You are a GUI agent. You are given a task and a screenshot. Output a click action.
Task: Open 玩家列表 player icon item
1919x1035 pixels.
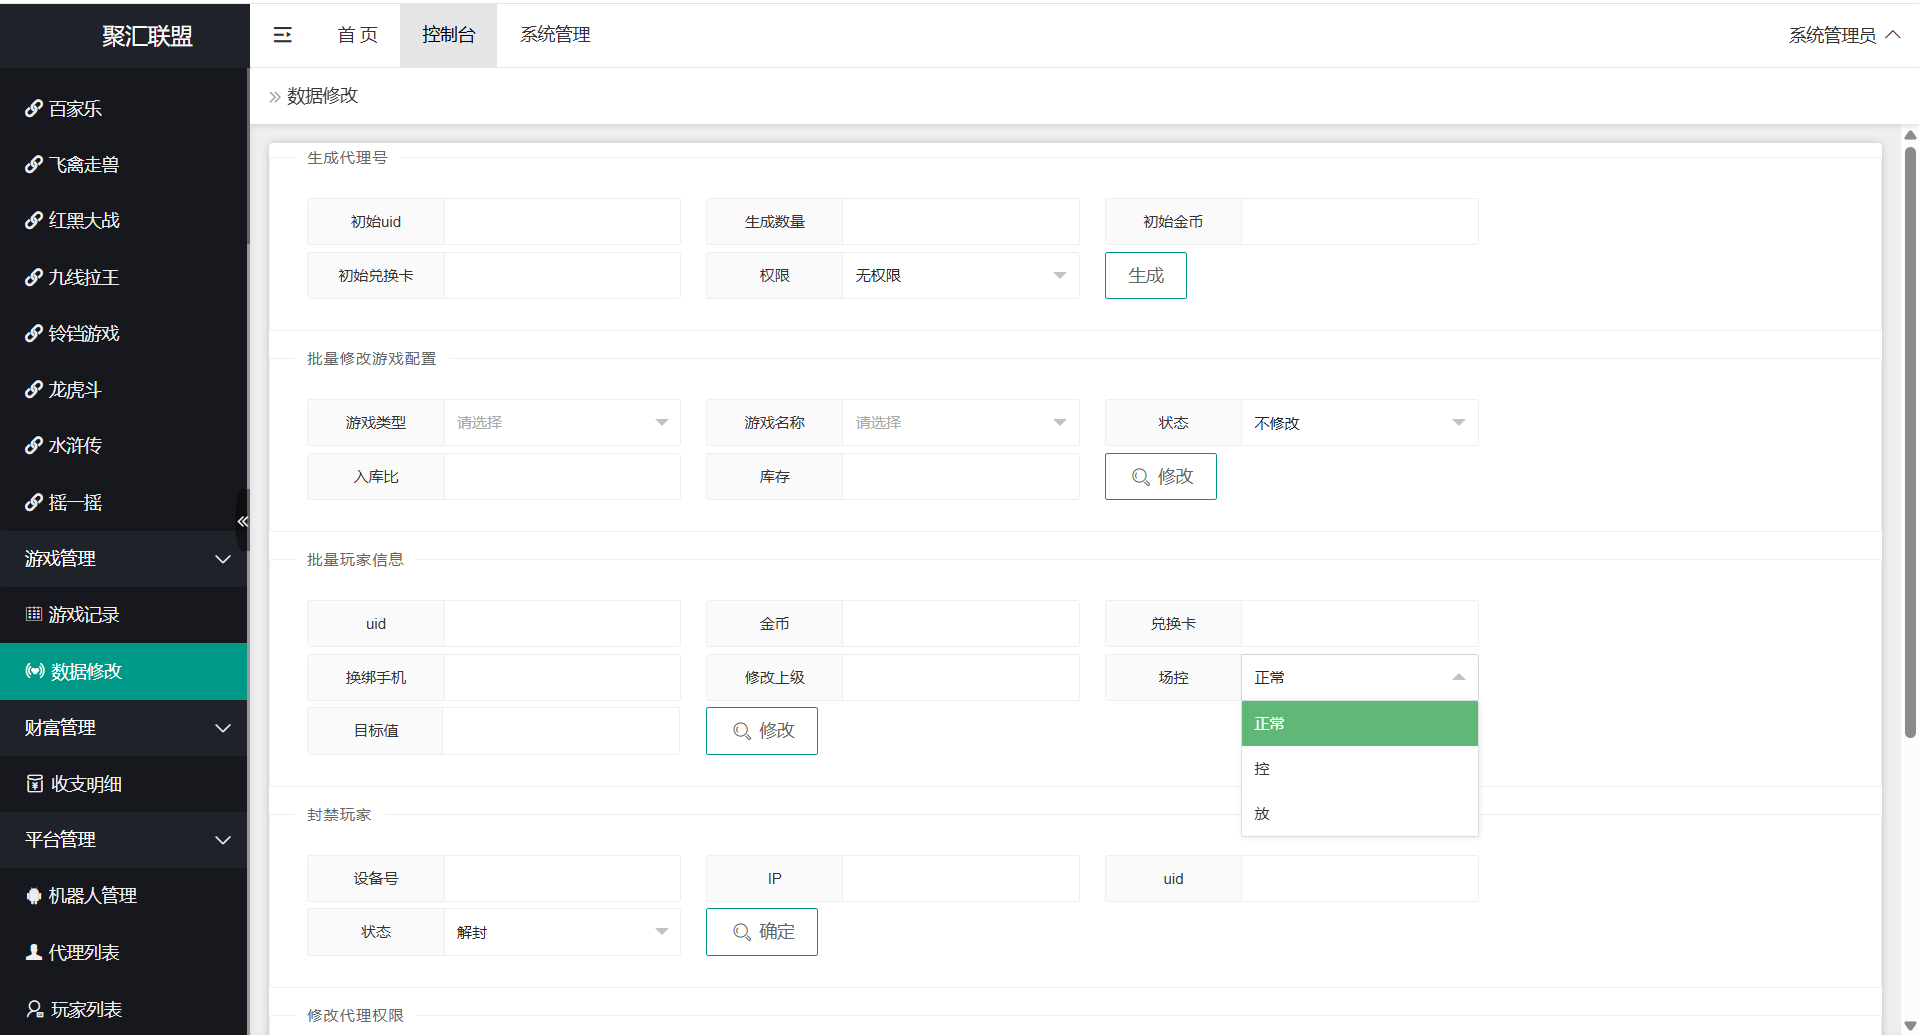35,1009
